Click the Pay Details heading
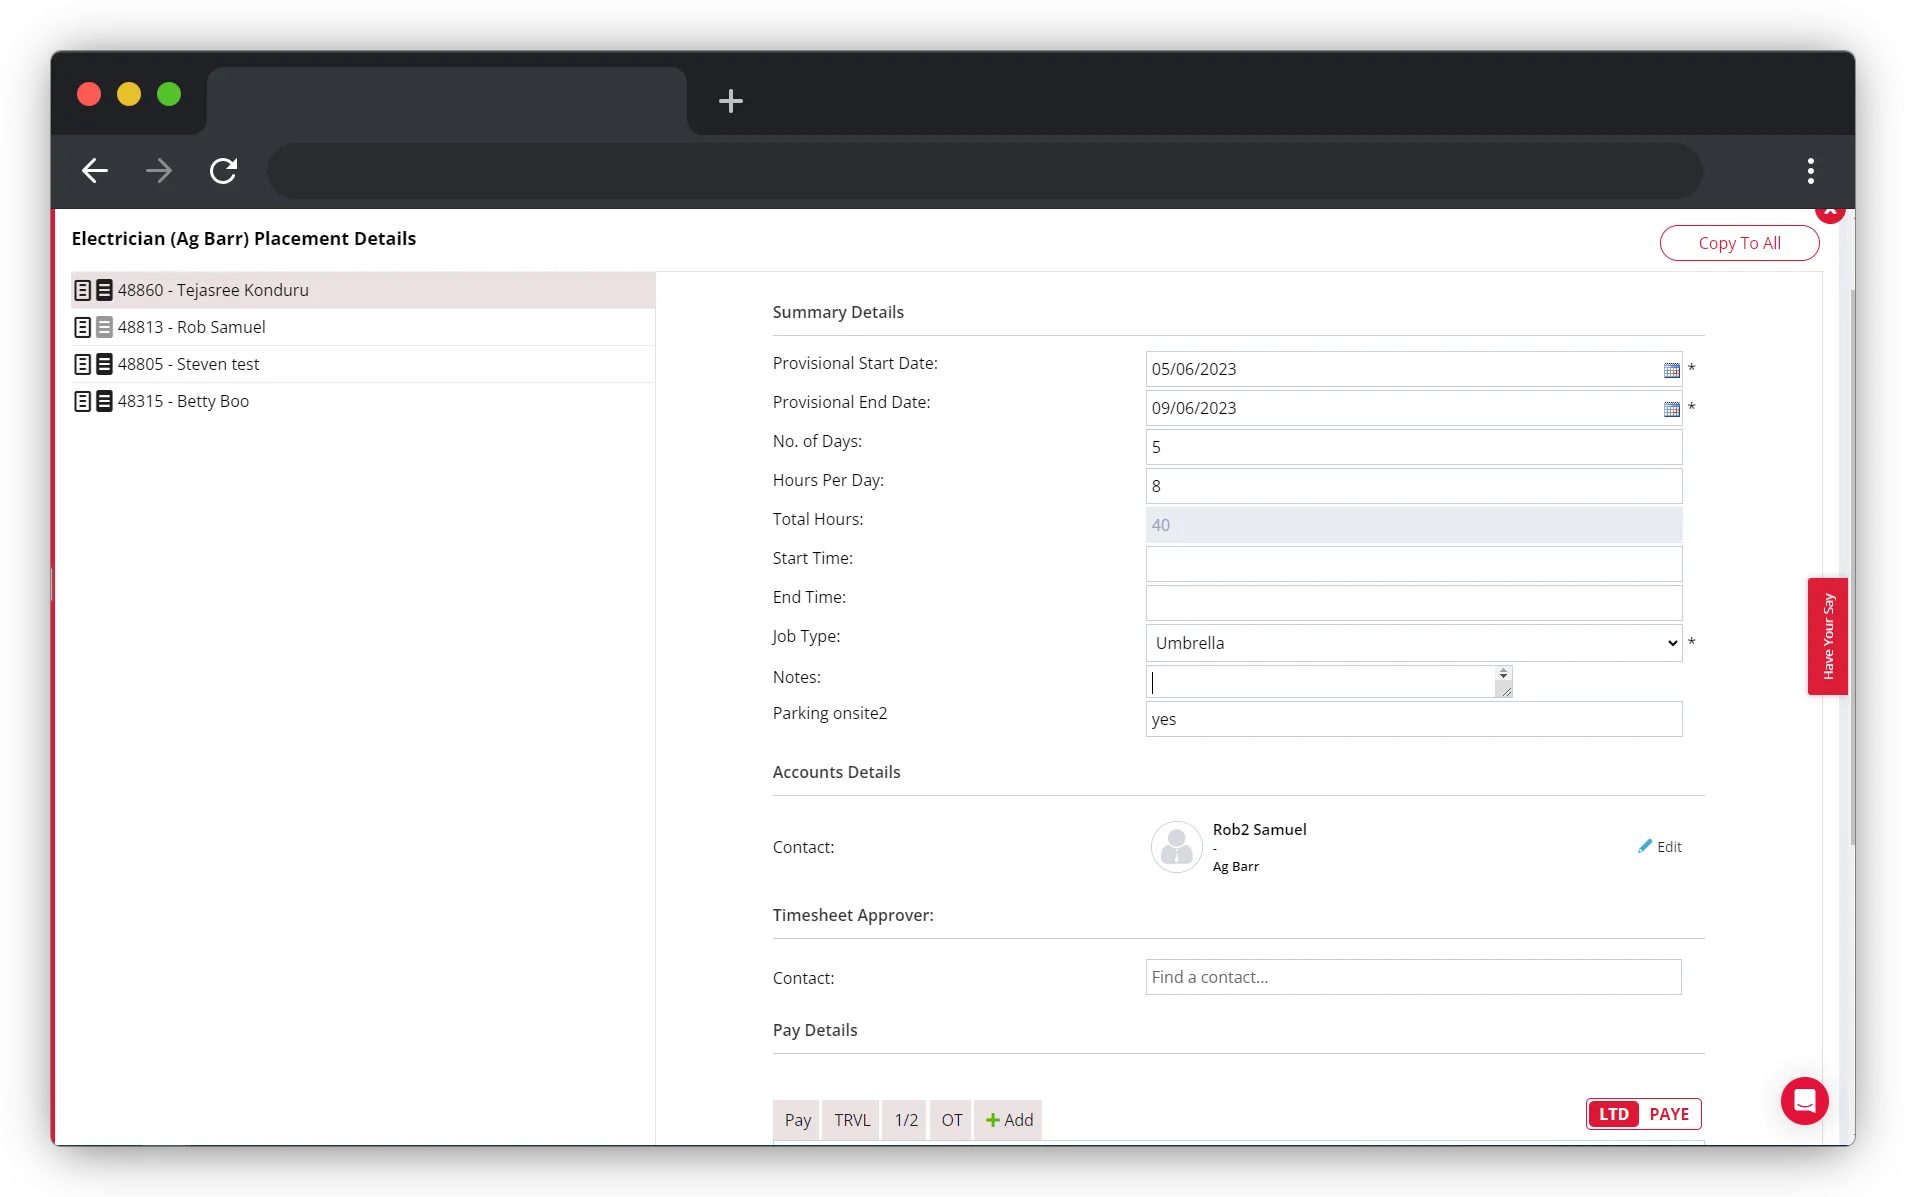This screenshot has width=1906, height=1197. pyautogui.click(x=815, y=1030)
